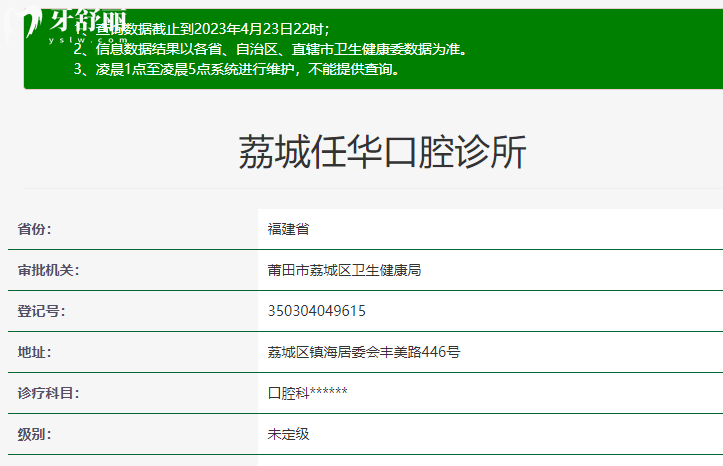Click the 诊疗科目 label
The width and height of the screenshot is (723, 466).
48,393
